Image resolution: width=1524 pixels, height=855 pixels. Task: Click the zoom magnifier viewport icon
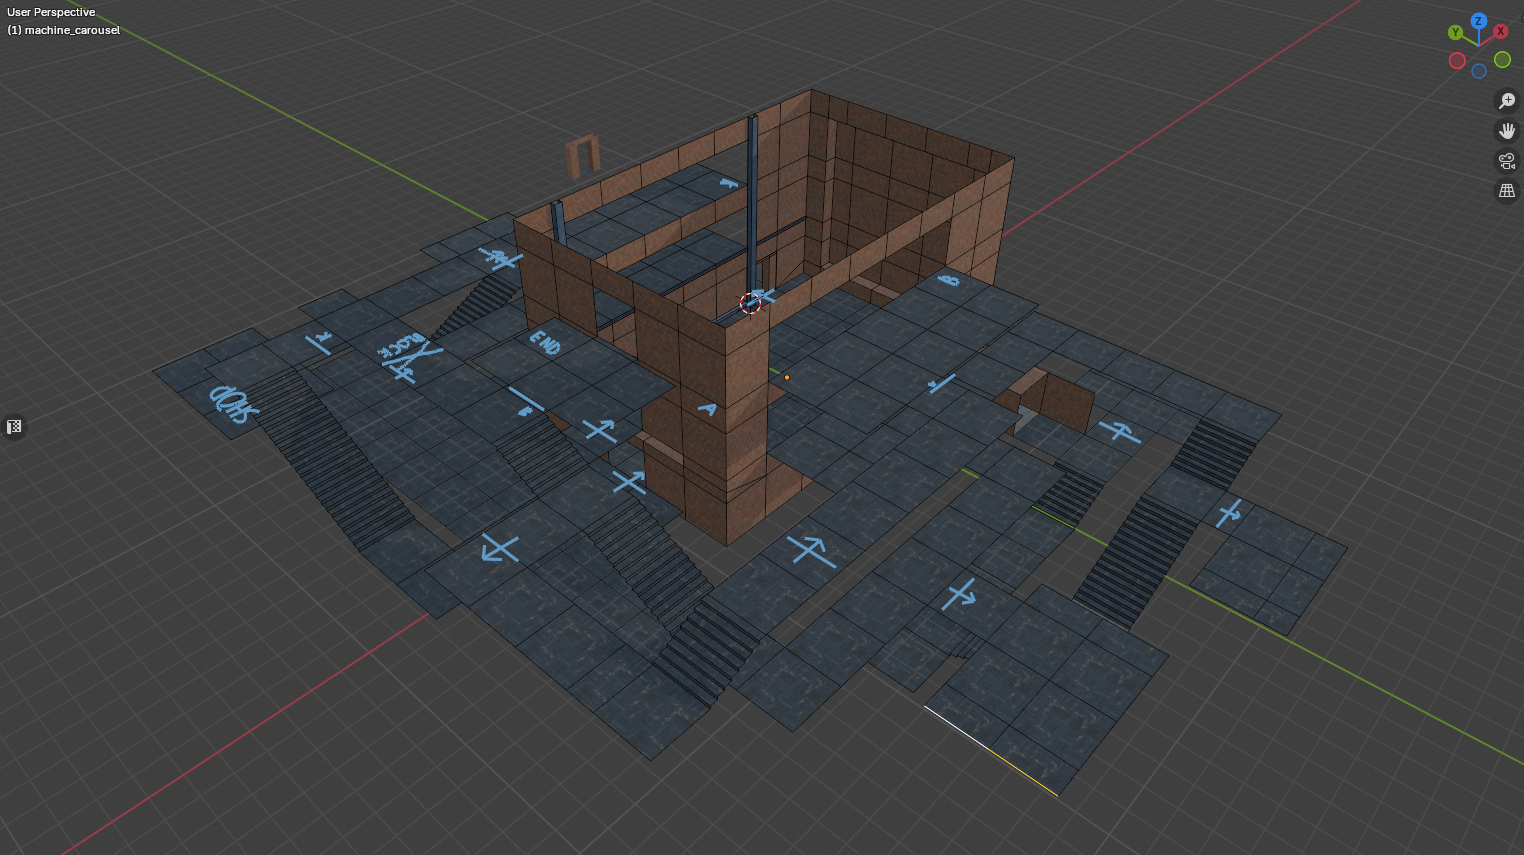pyautogui.click(x=1506, y=101)
